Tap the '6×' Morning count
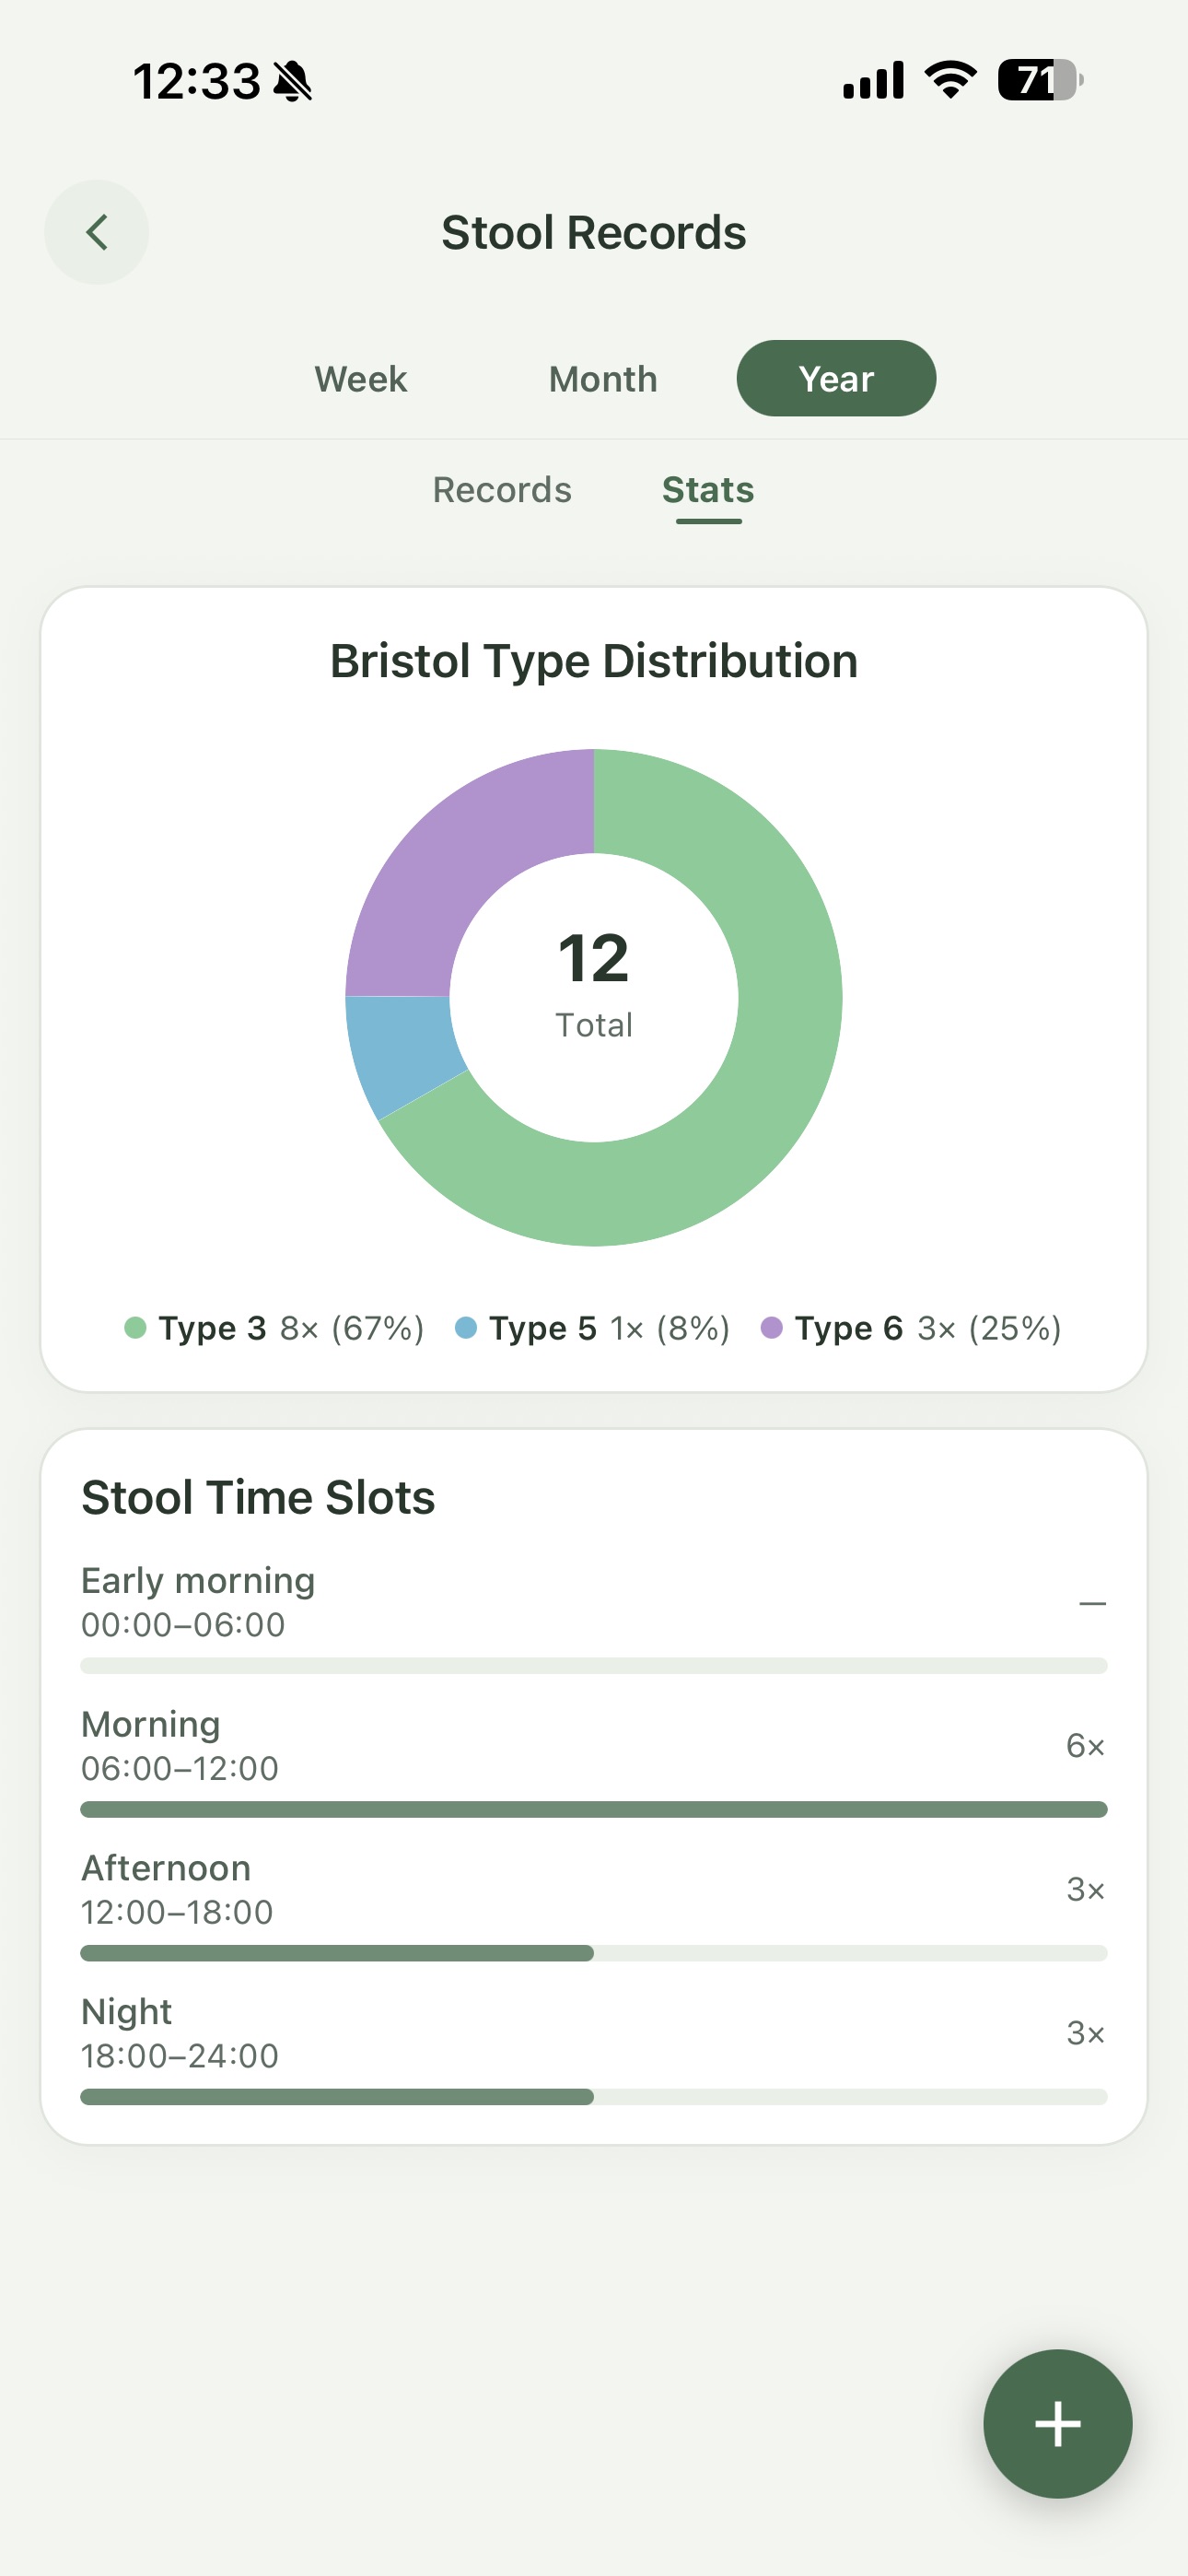The width and height of the screenshot is (1188, 2576). point(1085,1745)
